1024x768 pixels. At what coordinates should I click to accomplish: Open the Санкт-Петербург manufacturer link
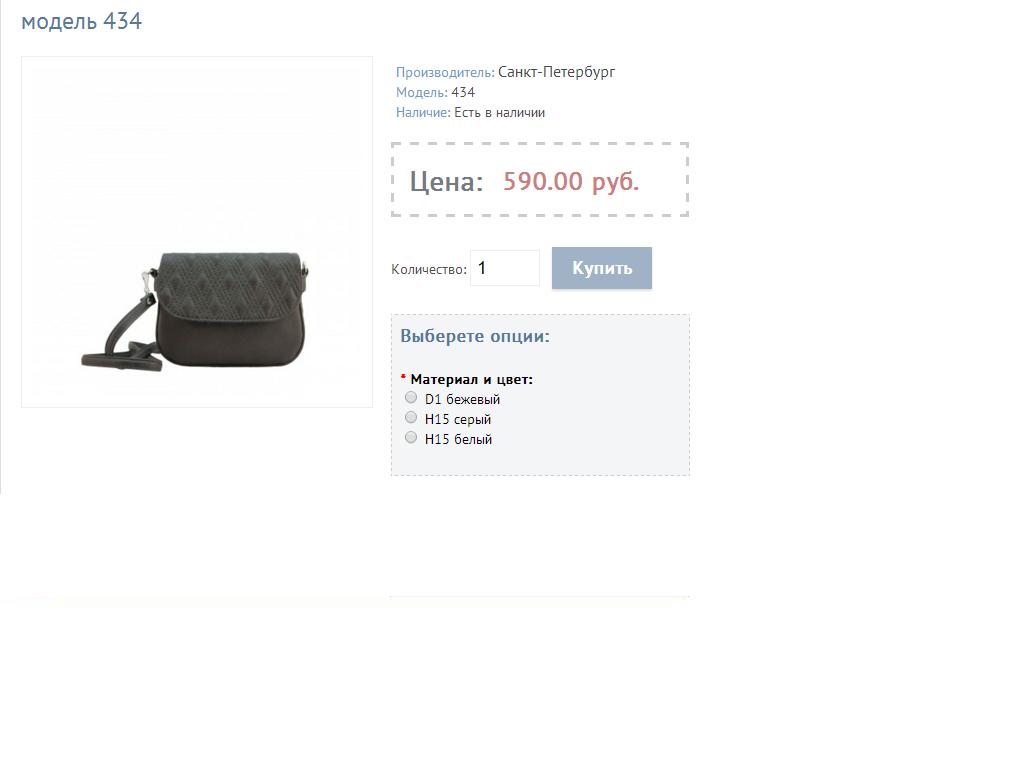coord(556,72)
